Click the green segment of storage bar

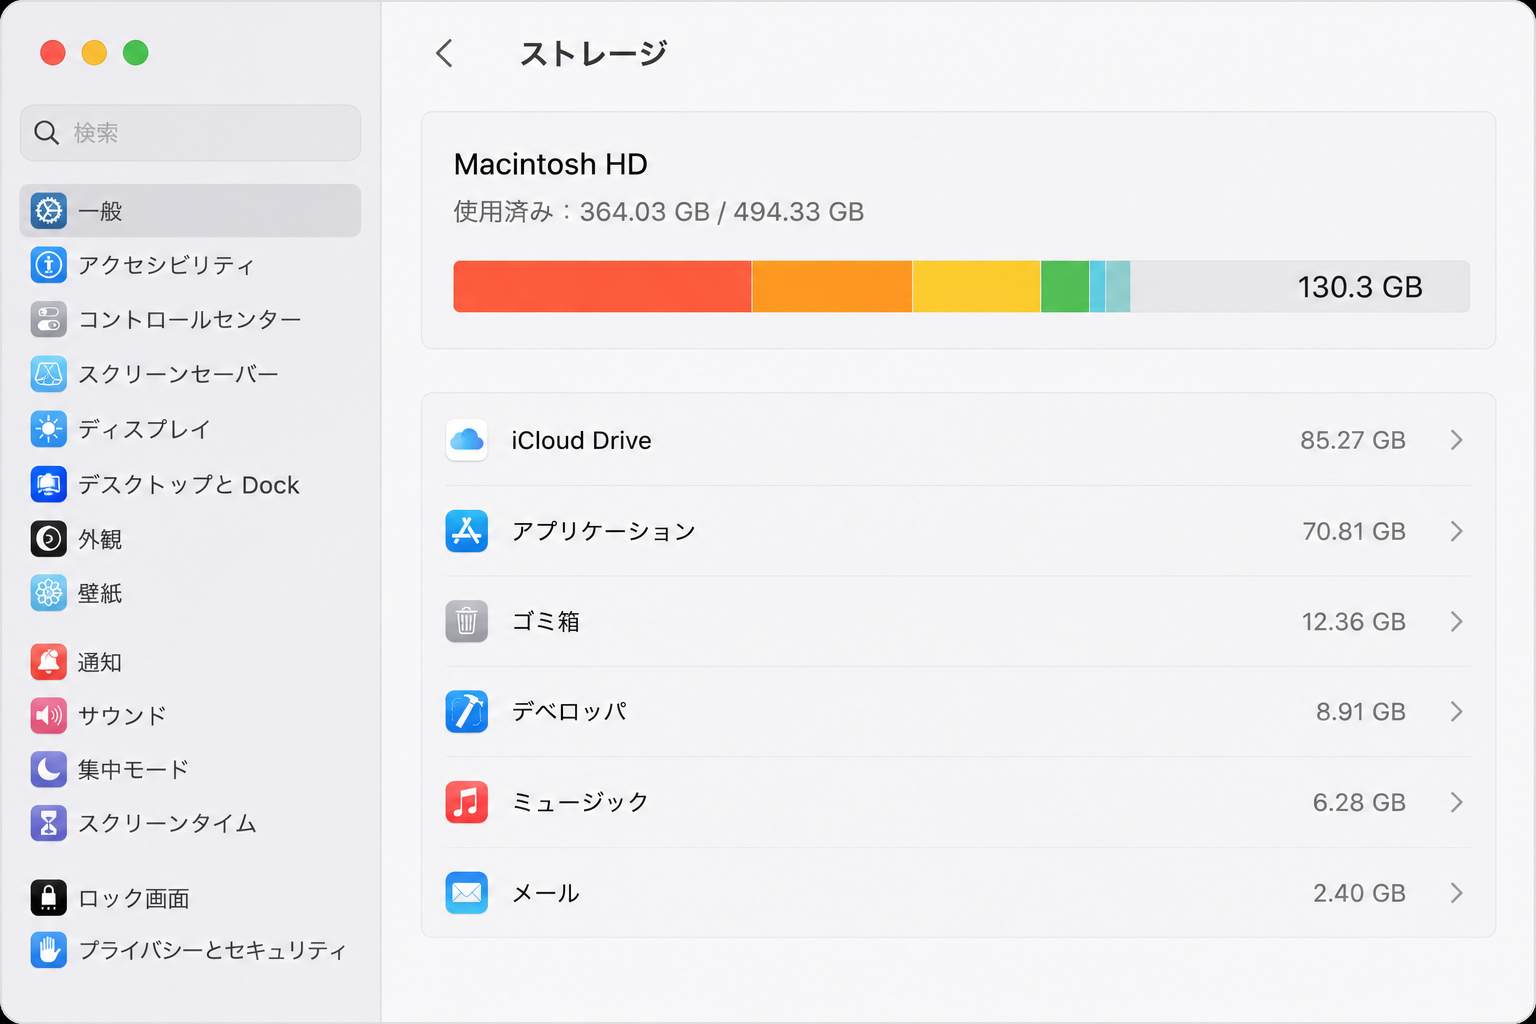point(1065,287)
